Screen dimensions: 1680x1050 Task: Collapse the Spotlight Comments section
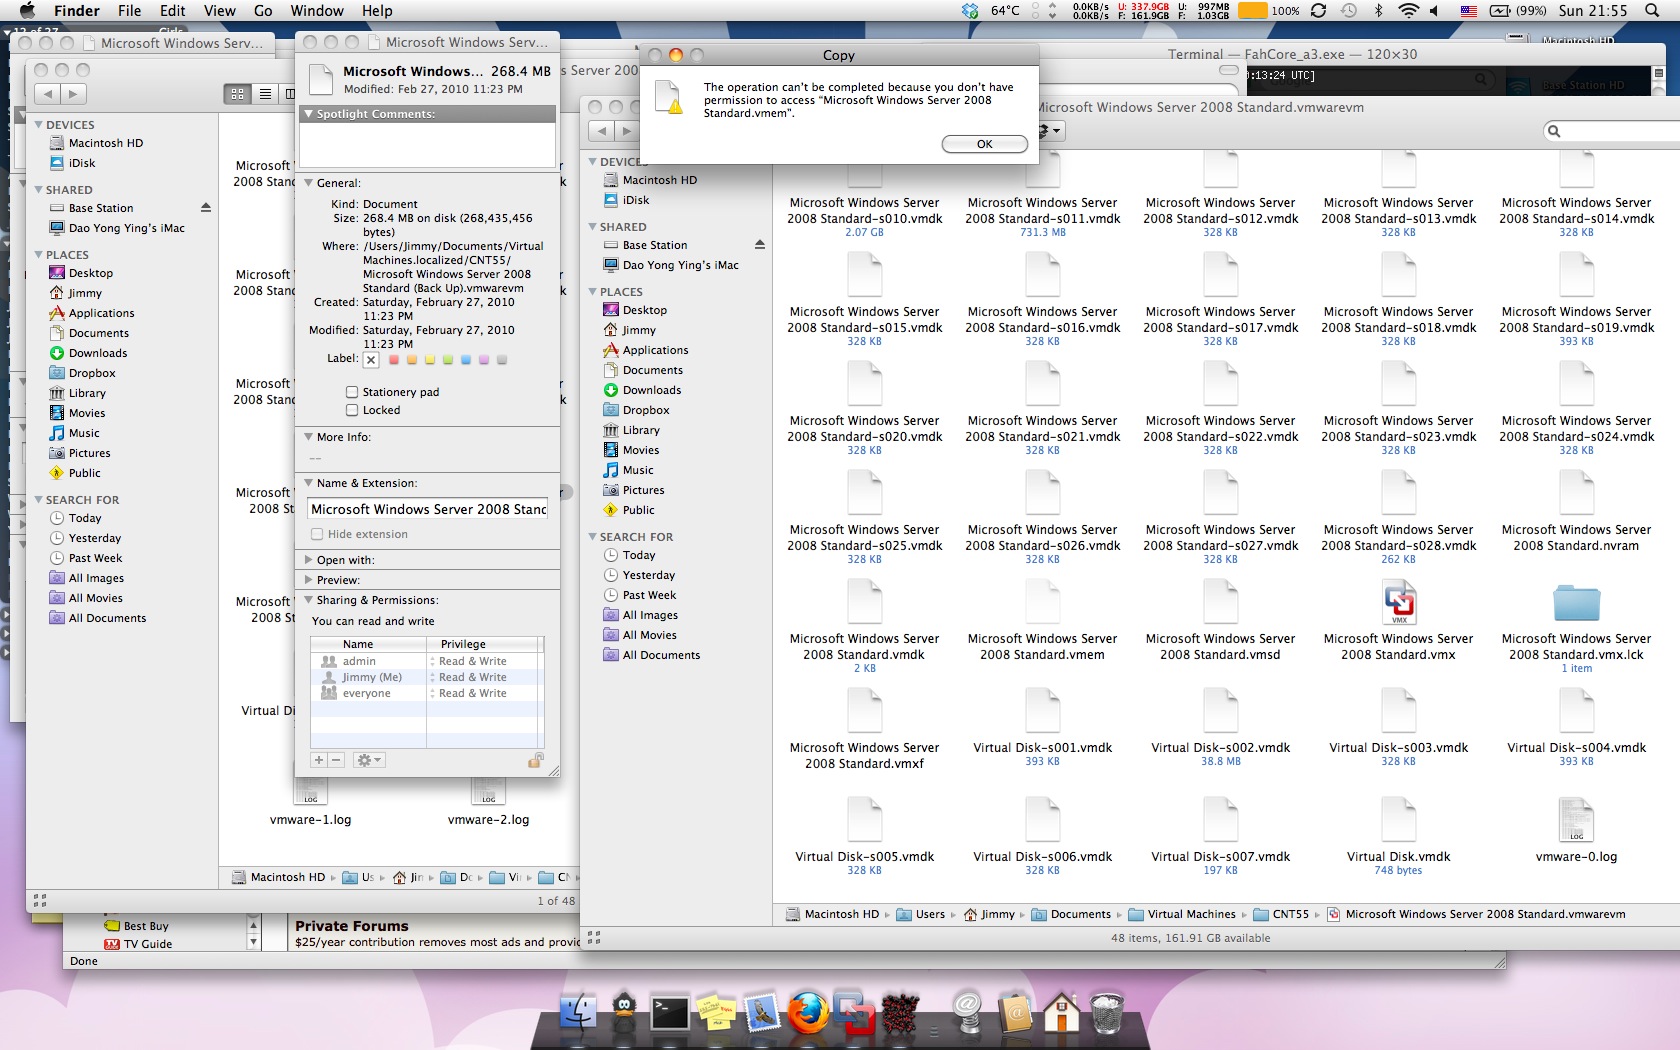point(309,114)
